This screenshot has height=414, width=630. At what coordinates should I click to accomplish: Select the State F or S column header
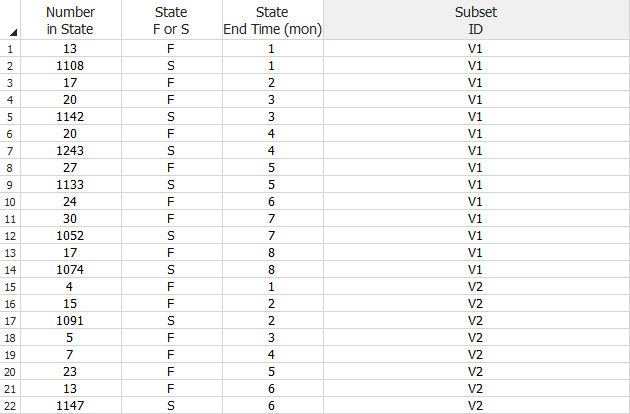171,20
